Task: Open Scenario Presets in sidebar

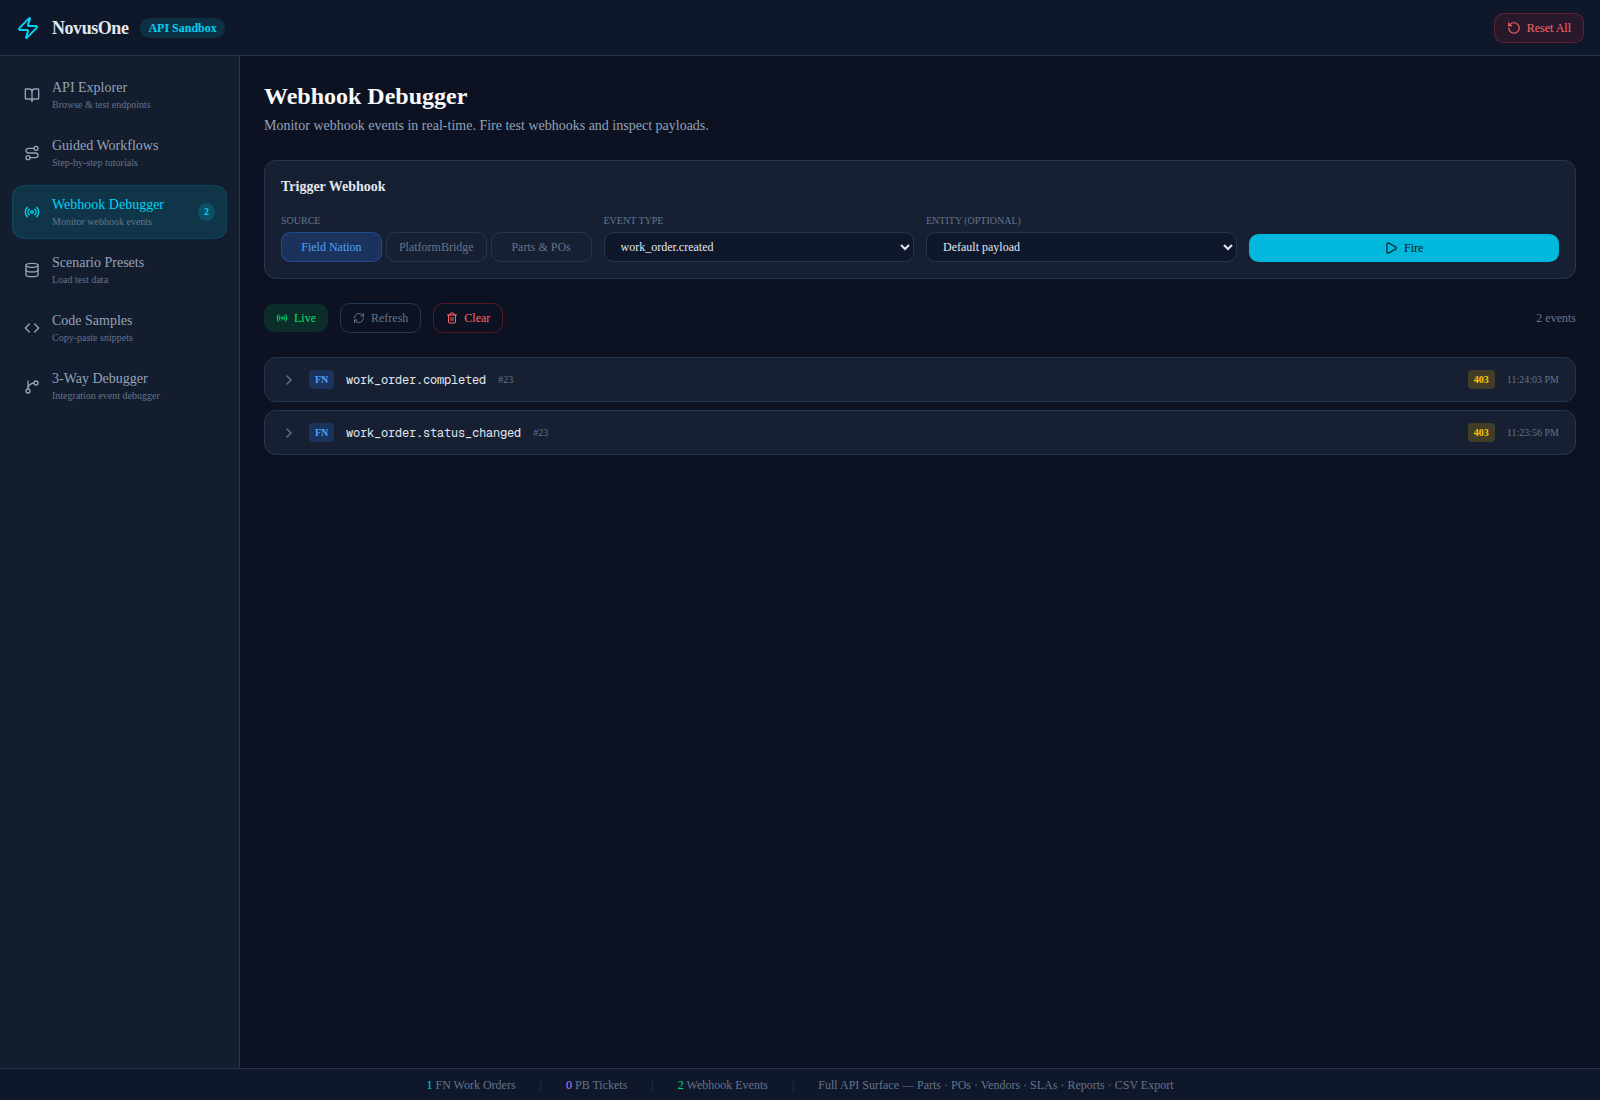Action: [x=119, y=270]
